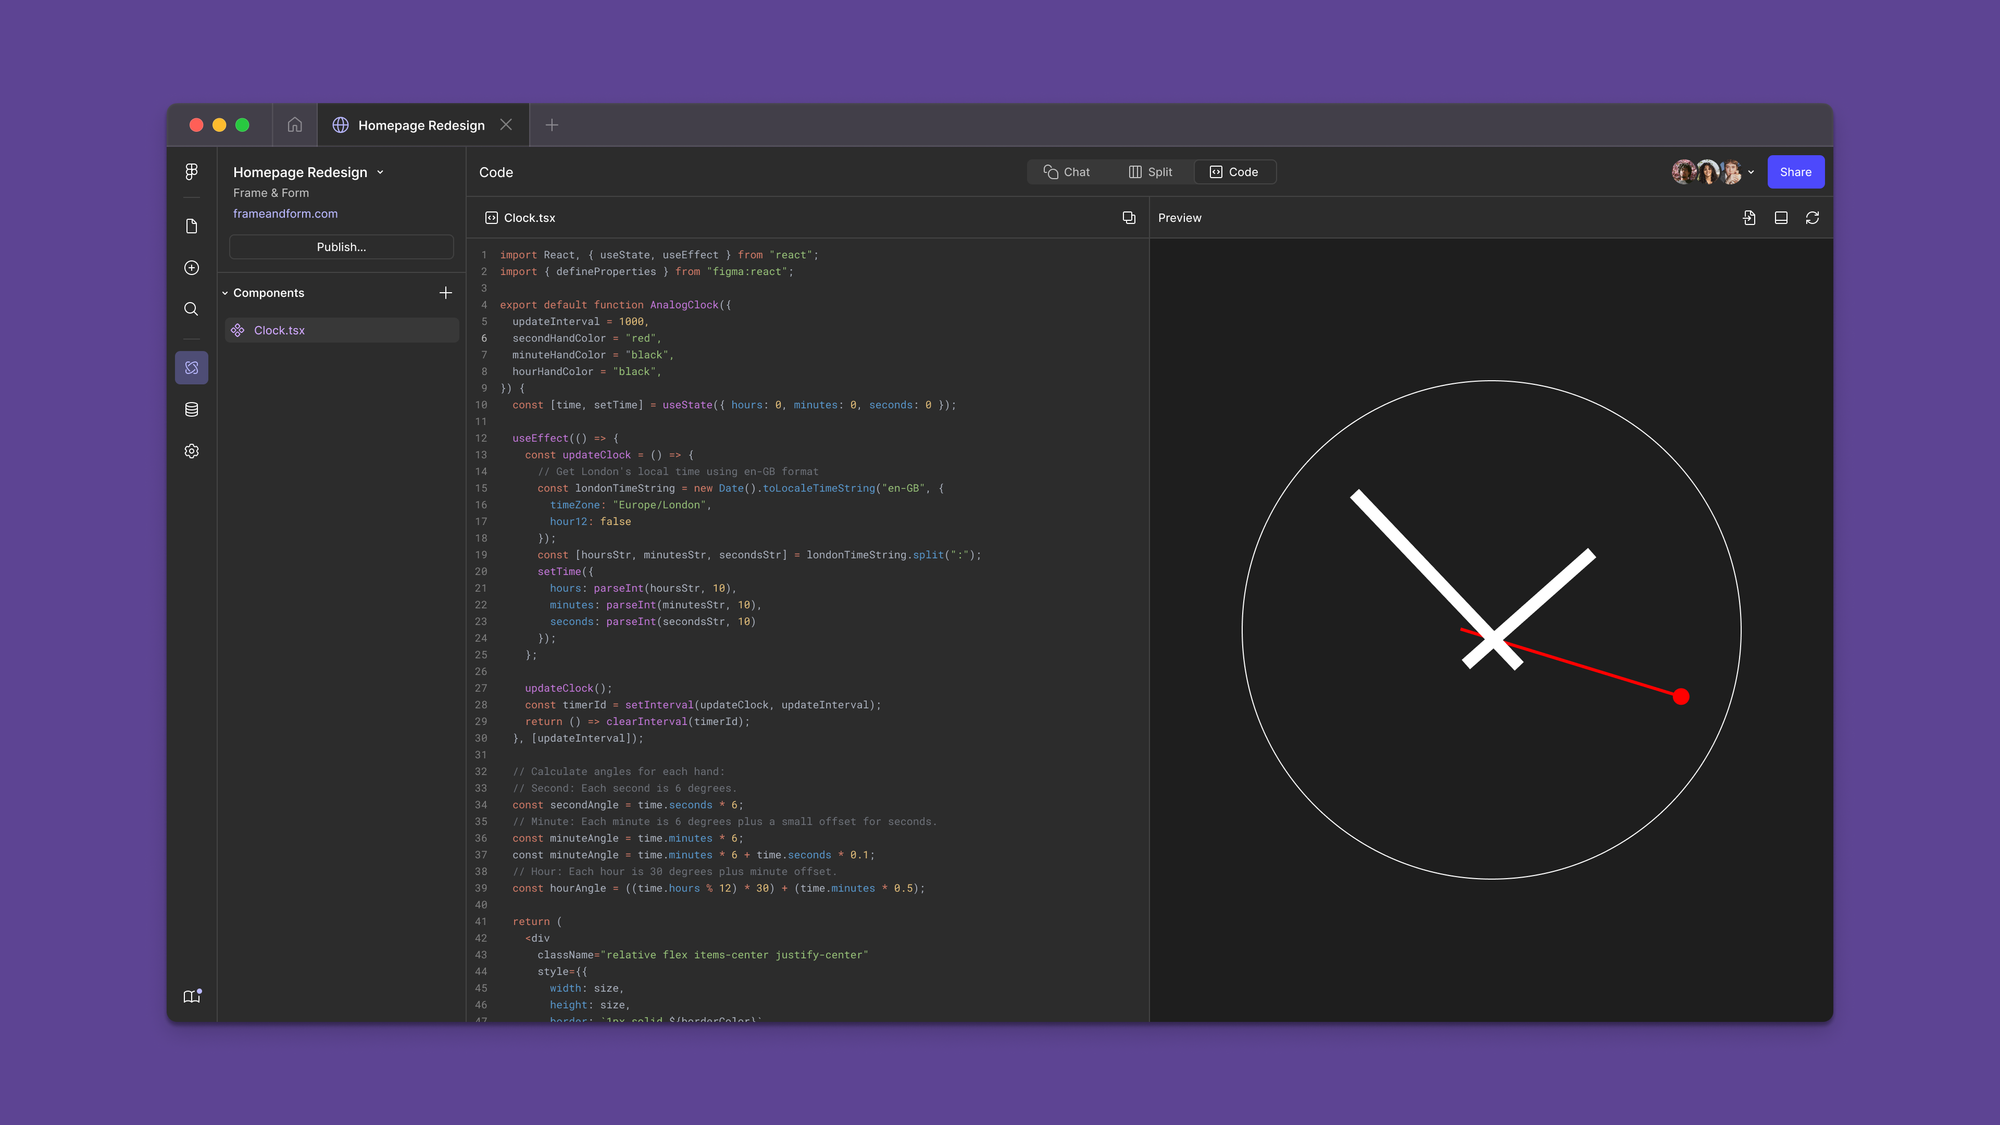Toggle the preview console panel icon

click(x=1781, y=218)
